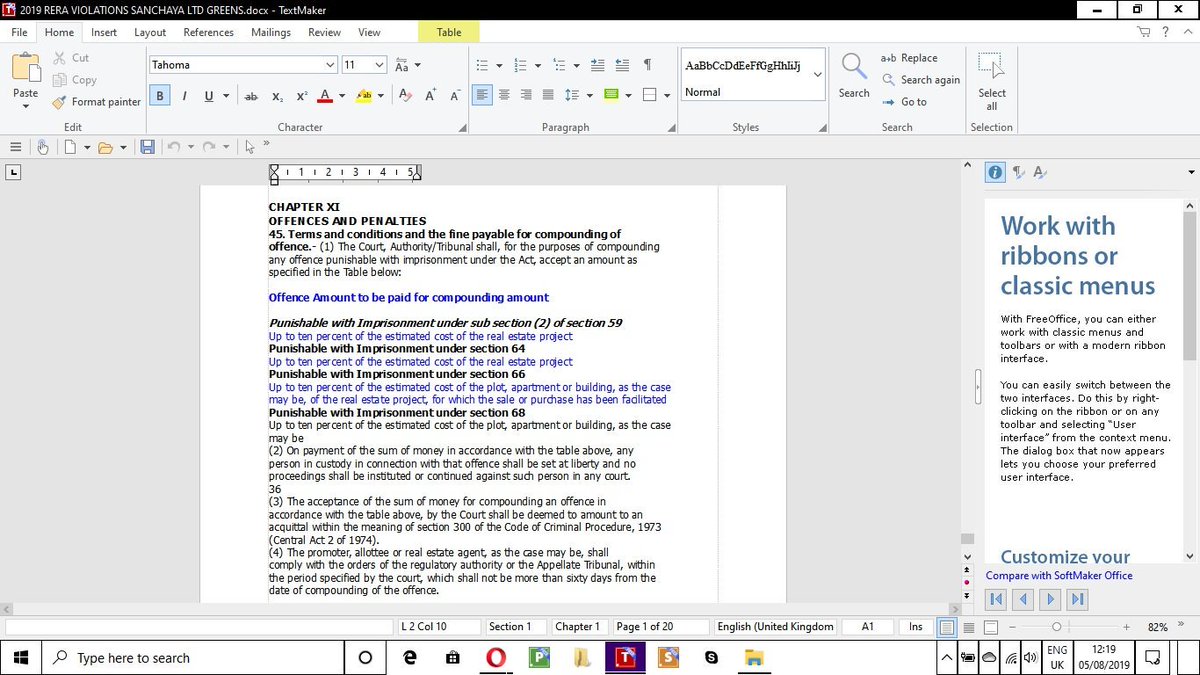Viewport: 1200px width, 675px height.
Task: Justify the paragraph text
Action: [548, 96]
